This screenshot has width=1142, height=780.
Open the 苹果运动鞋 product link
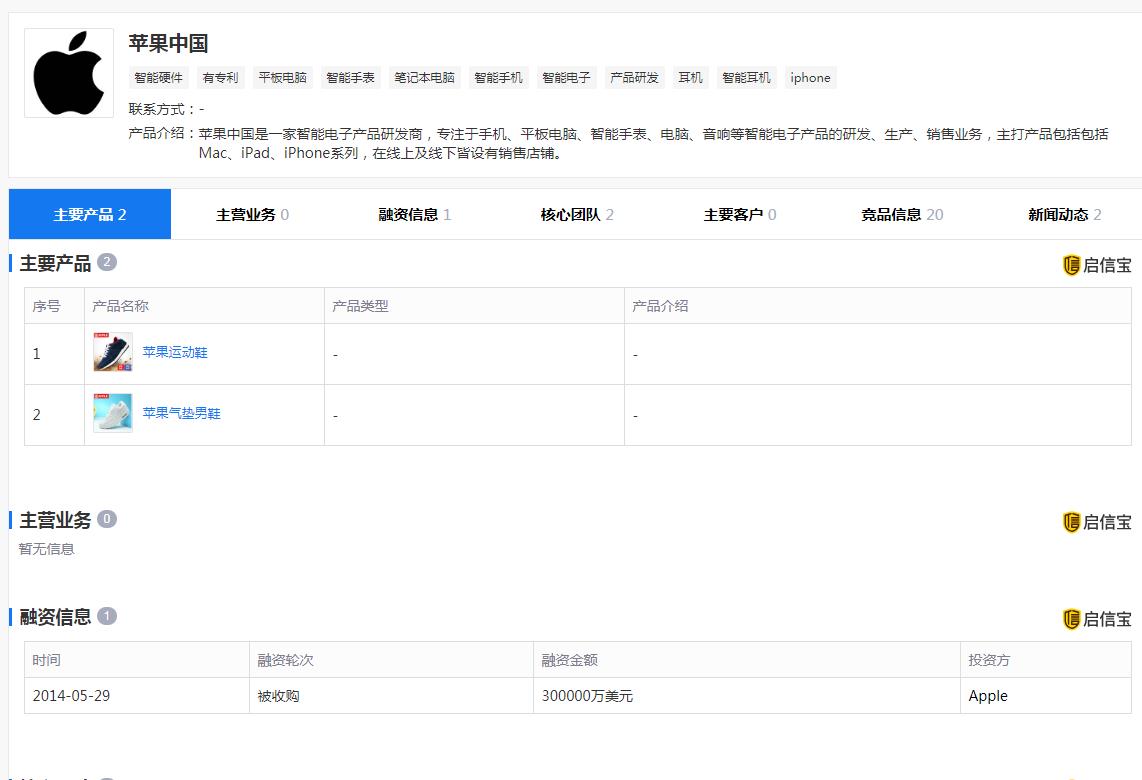tap(175, 352)
